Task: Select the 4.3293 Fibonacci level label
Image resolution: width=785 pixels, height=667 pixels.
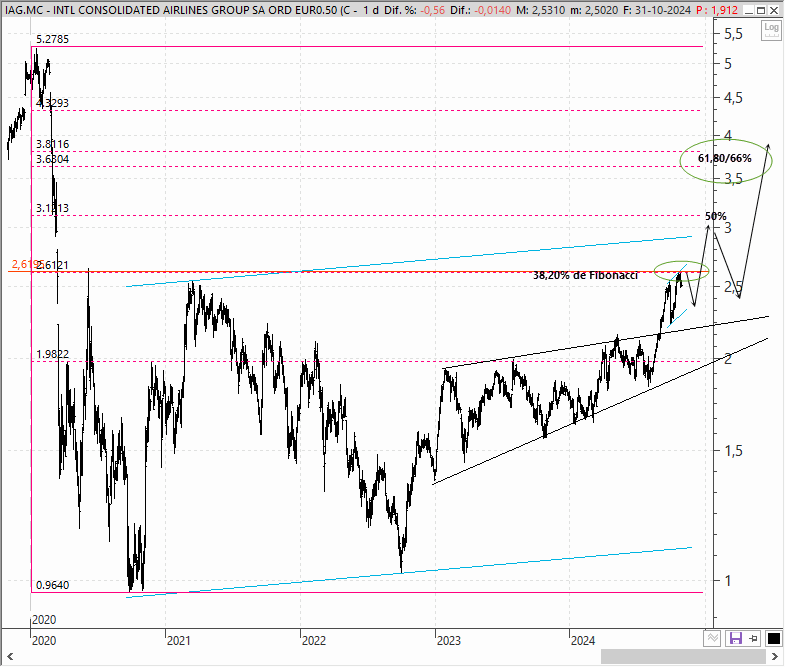Action: pos(53,103)
